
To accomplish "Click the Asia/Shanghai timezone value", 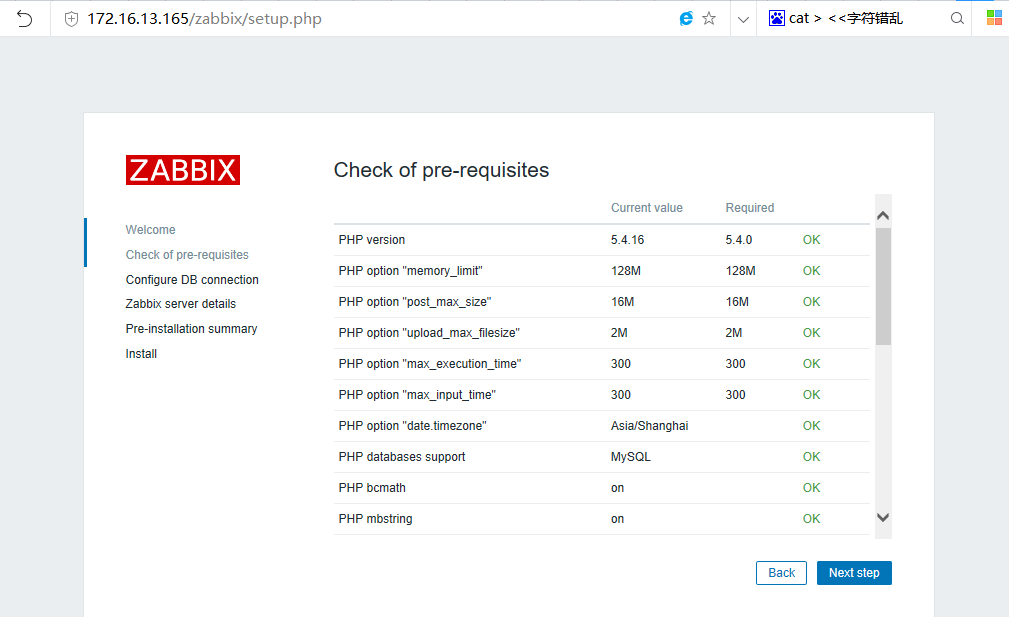I will click(x=649, y=426).
